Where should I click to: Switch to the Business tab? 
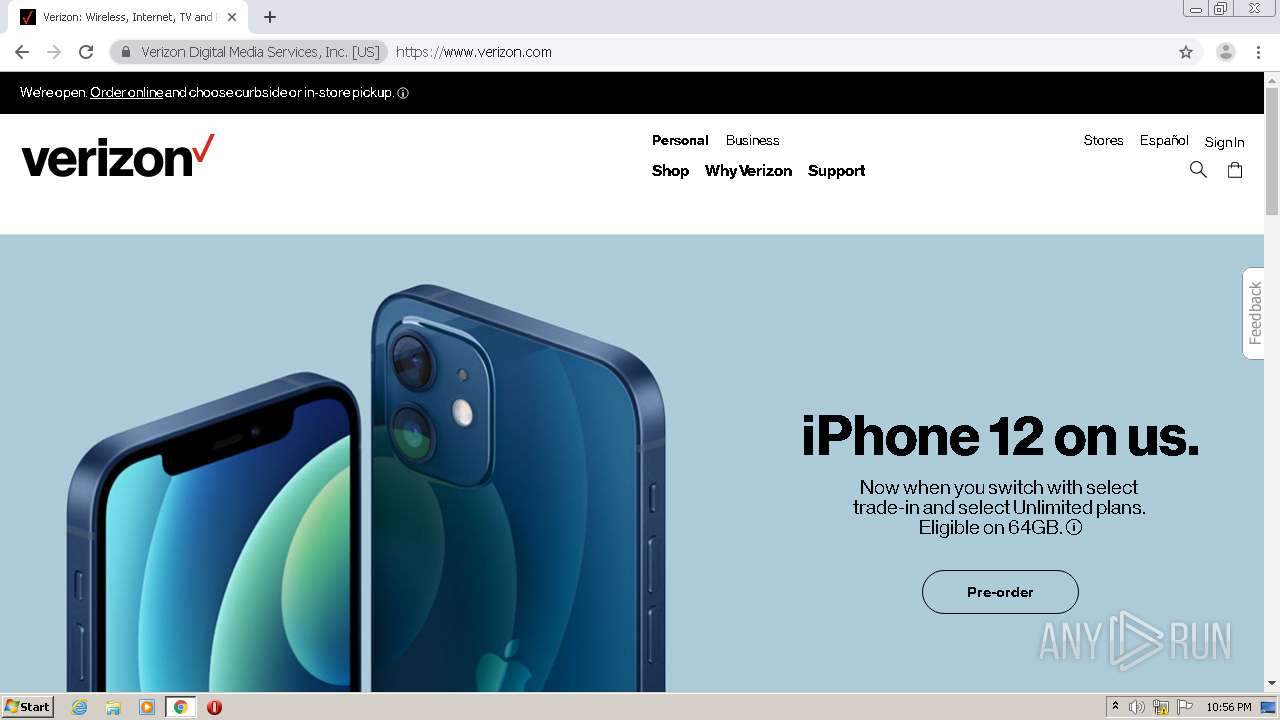[752, 141]
